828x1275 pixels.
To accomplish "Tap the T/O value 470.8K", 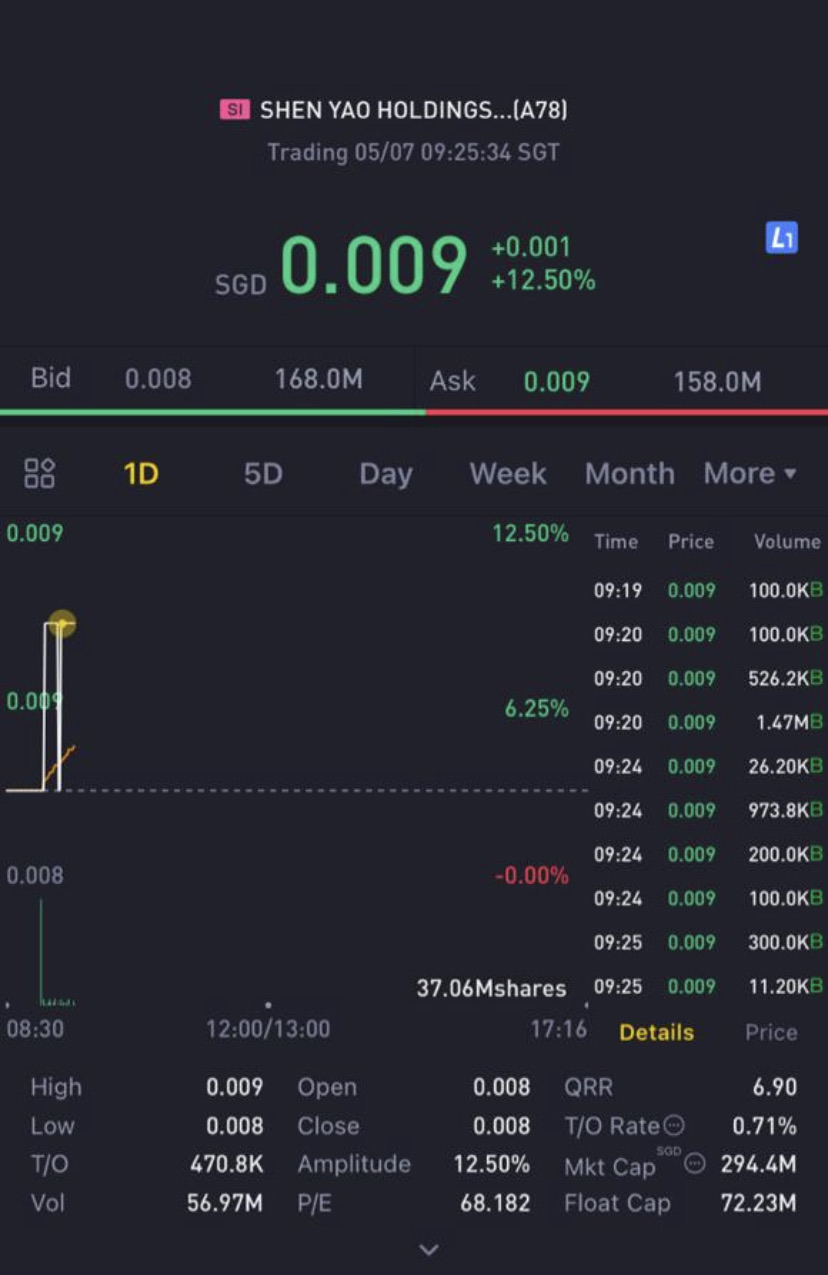I will tap(227, 1164).
